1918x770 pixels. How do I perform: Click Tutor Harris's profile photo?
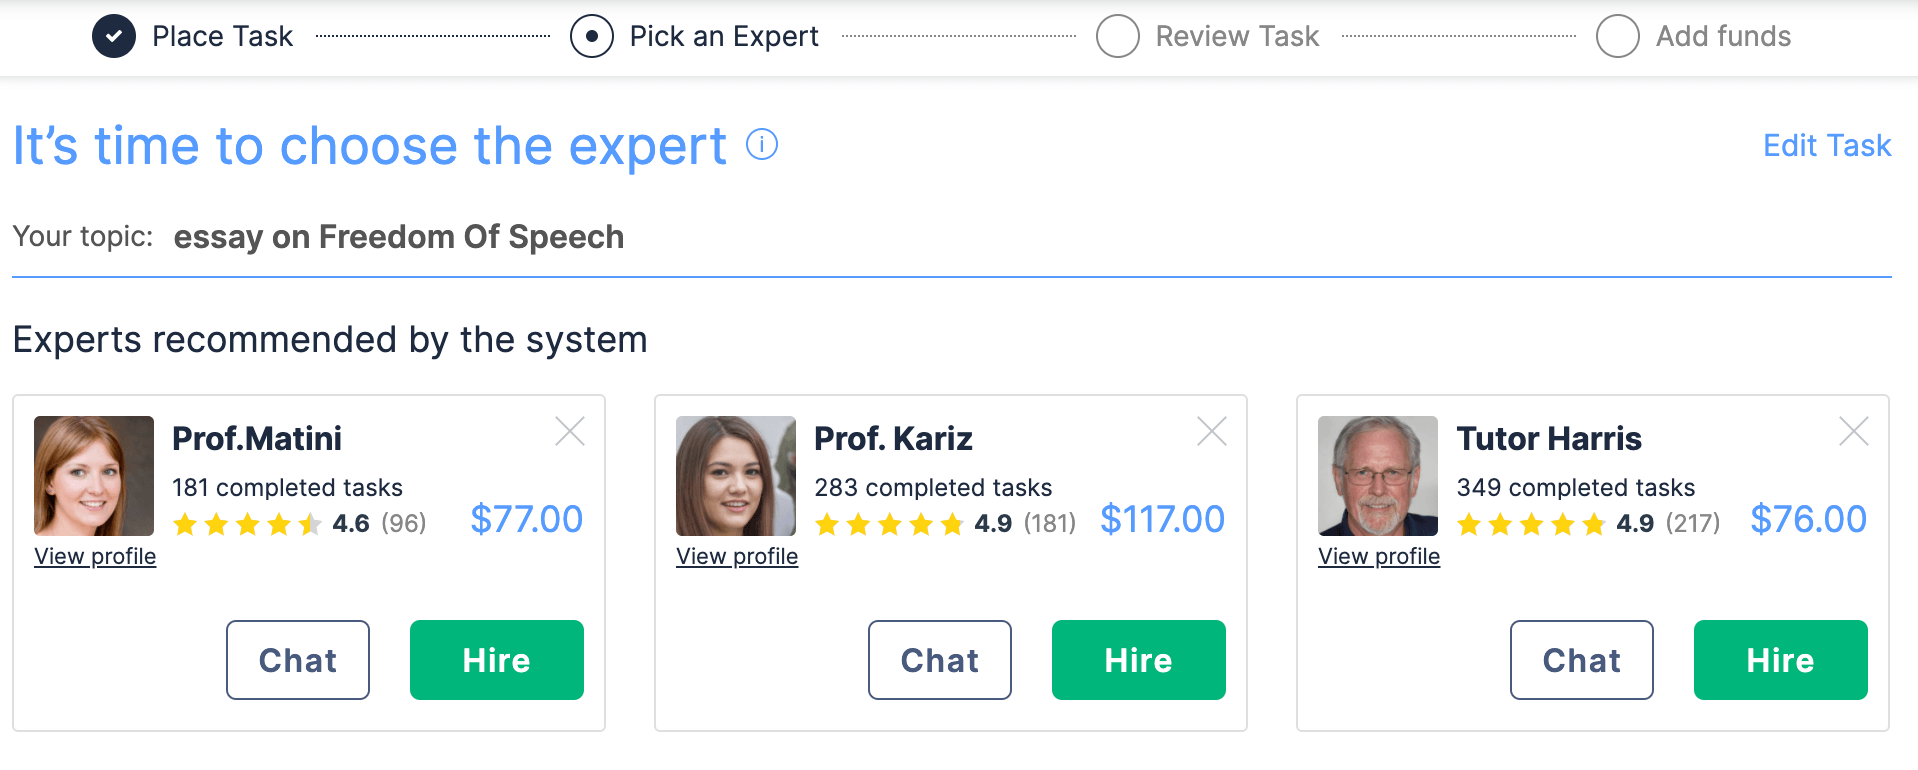coord(1378,476)
